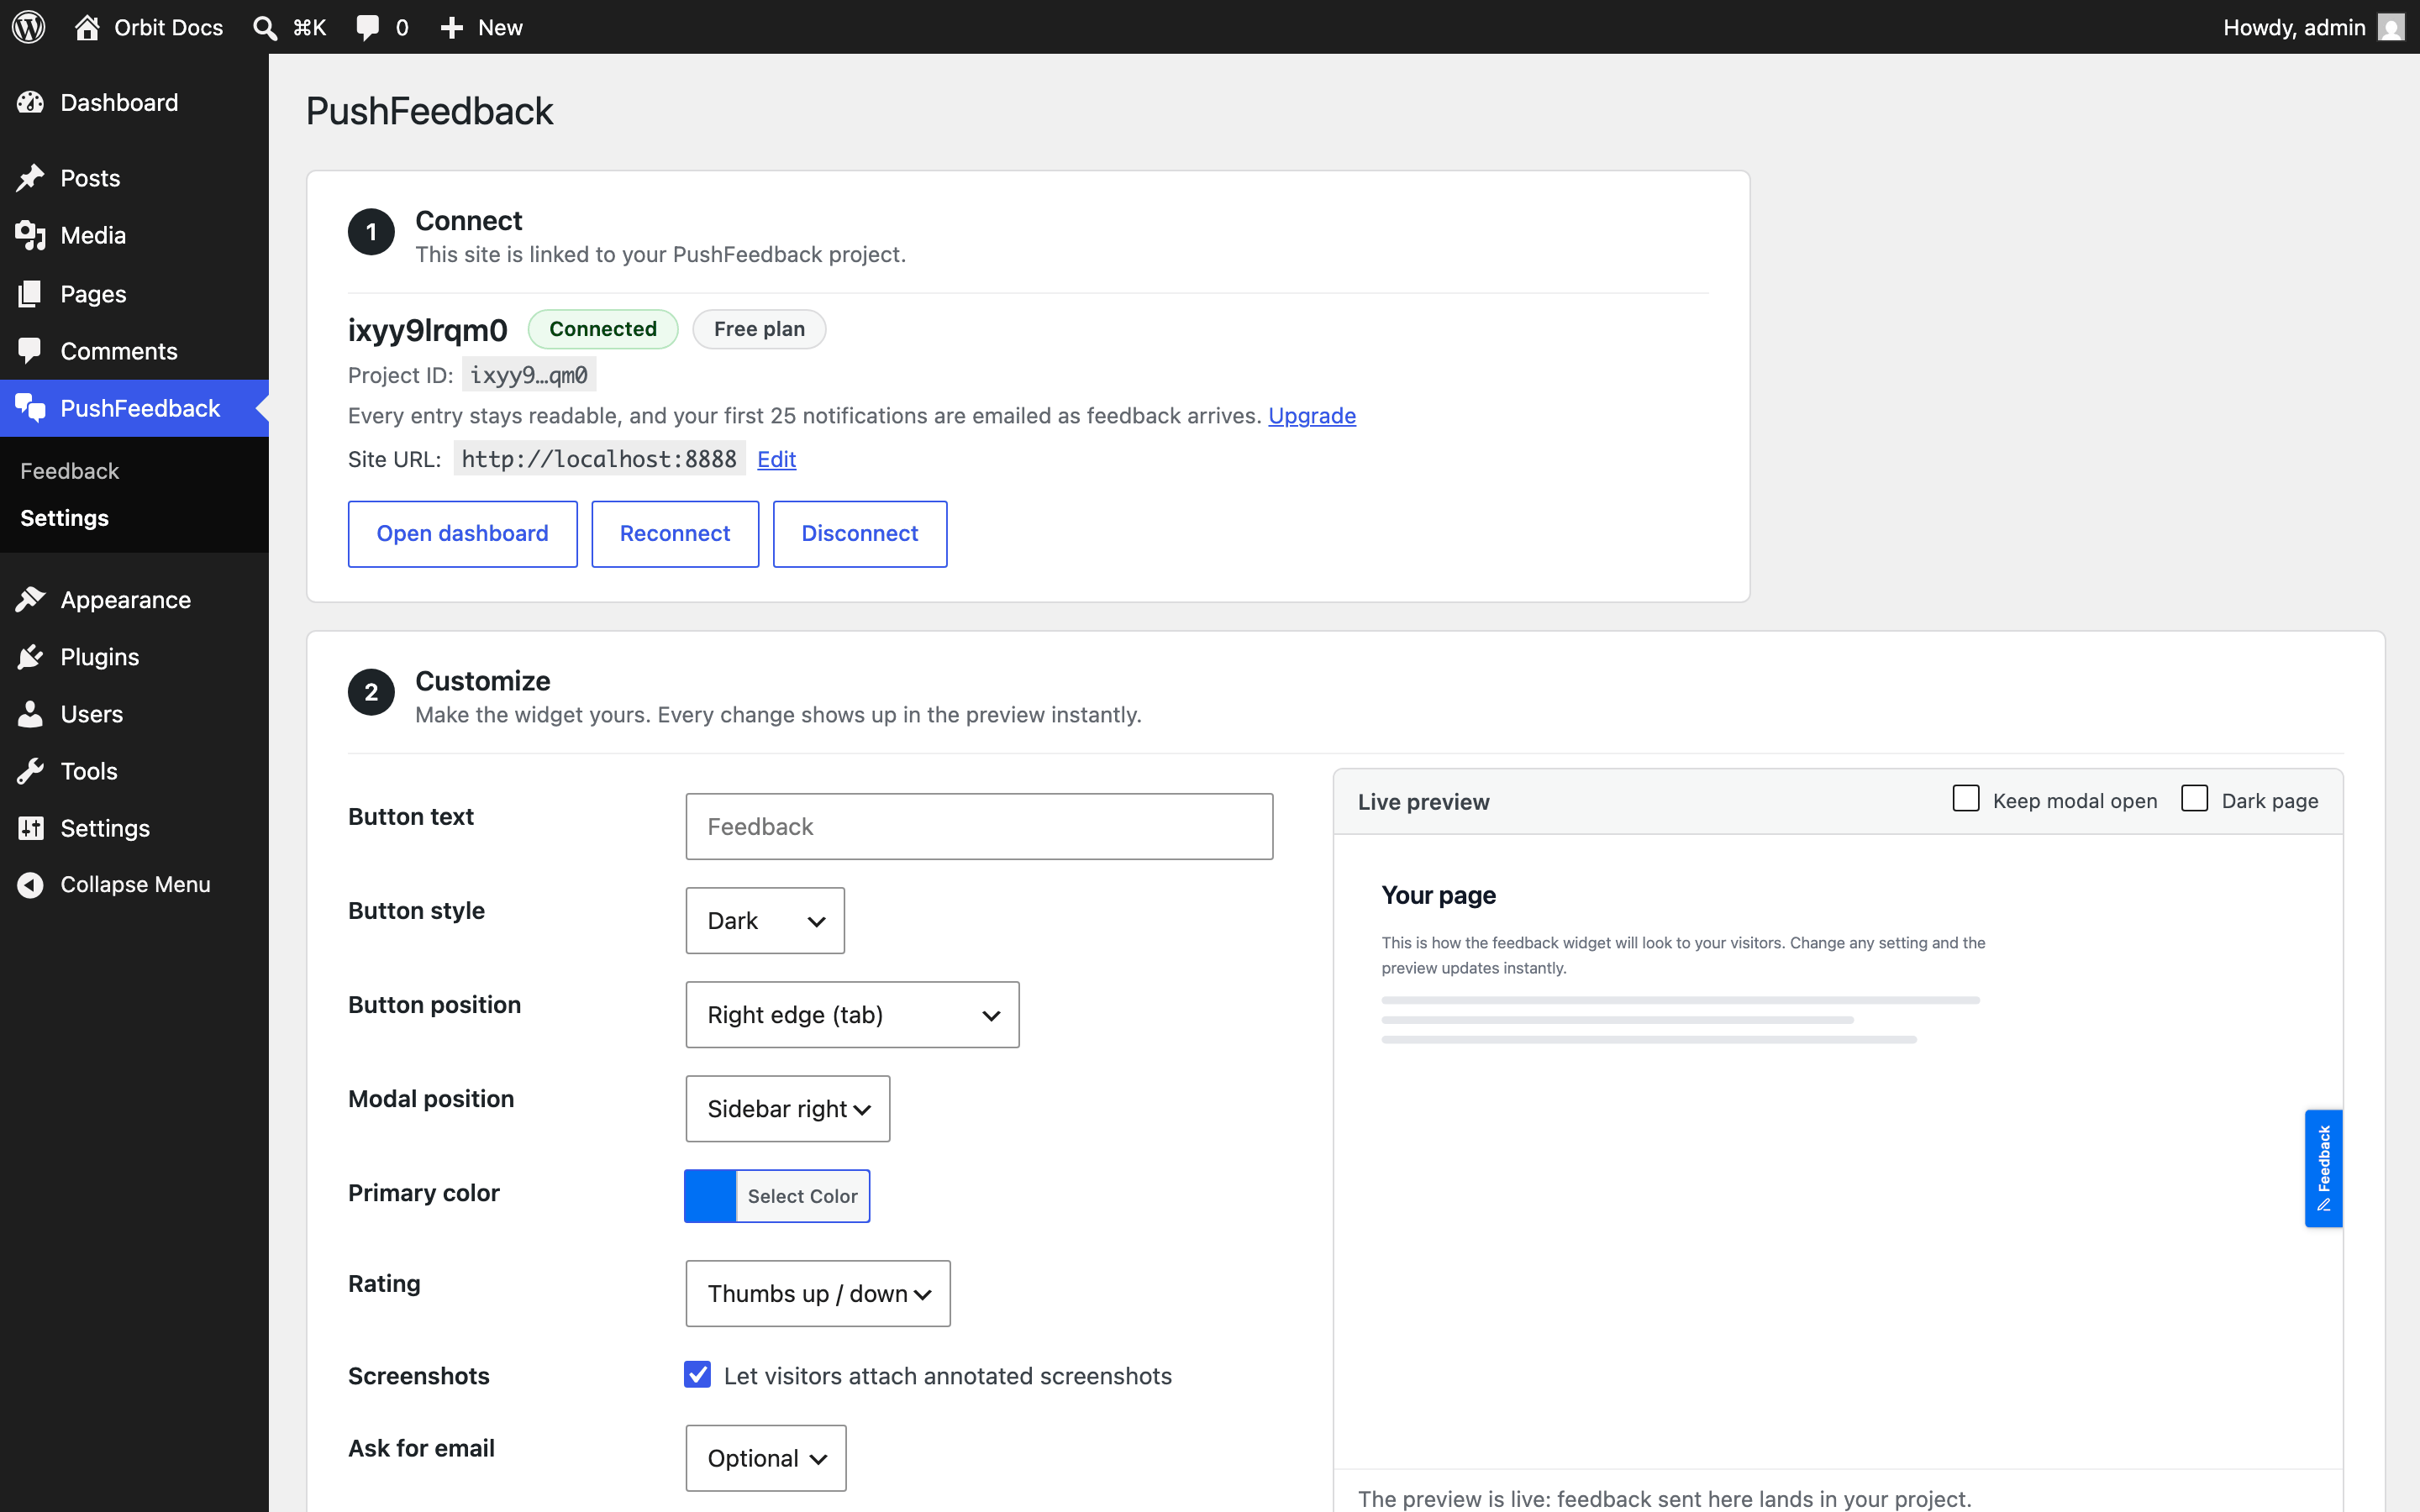
Task: Click the Pages icon in sidebar
Action: coord(31,293)
